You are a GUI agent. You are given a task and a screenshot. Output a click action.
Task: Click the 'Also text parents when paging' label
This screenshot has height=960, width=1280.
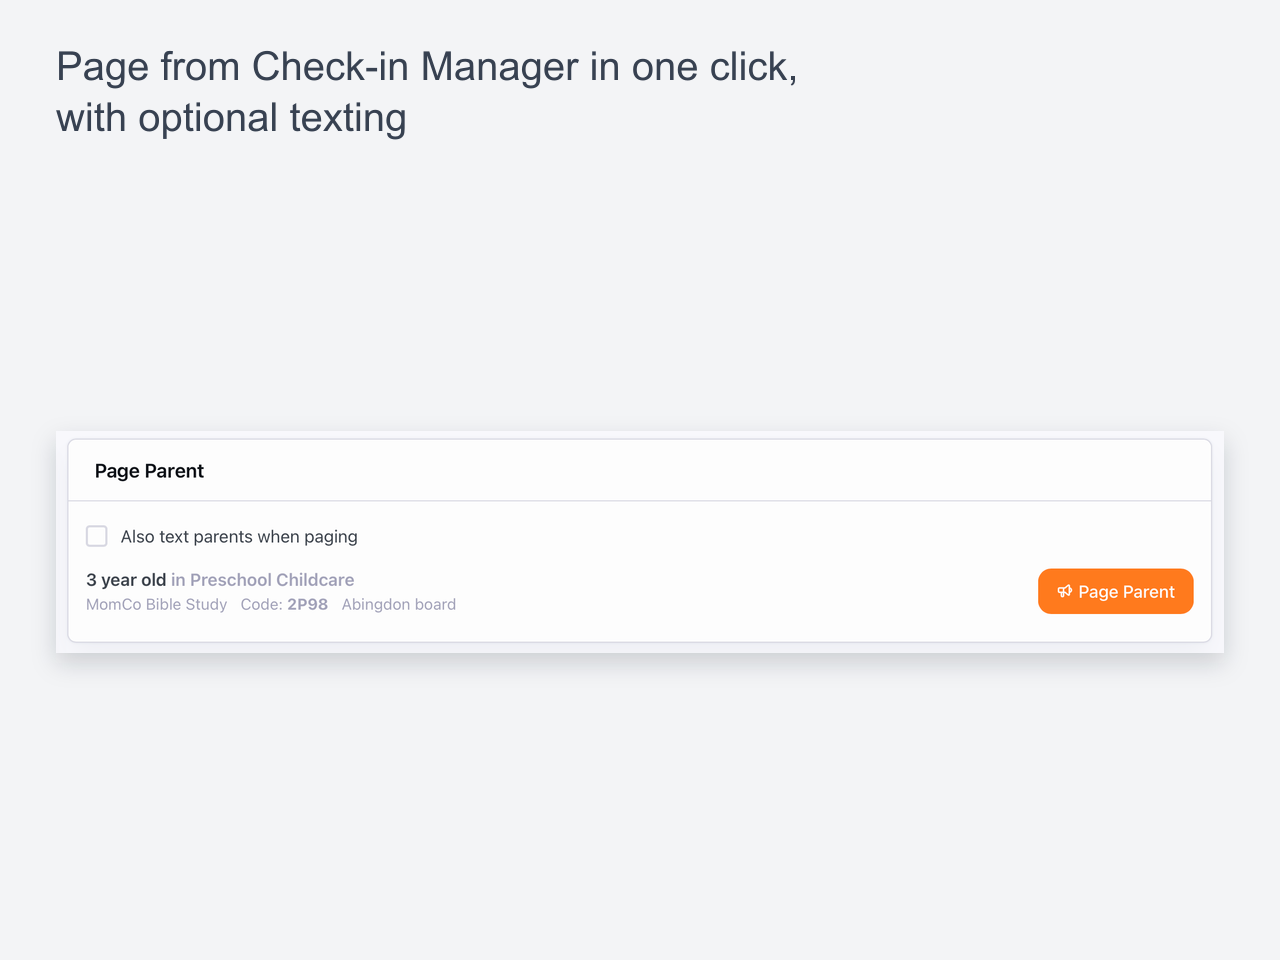(239, 537)
